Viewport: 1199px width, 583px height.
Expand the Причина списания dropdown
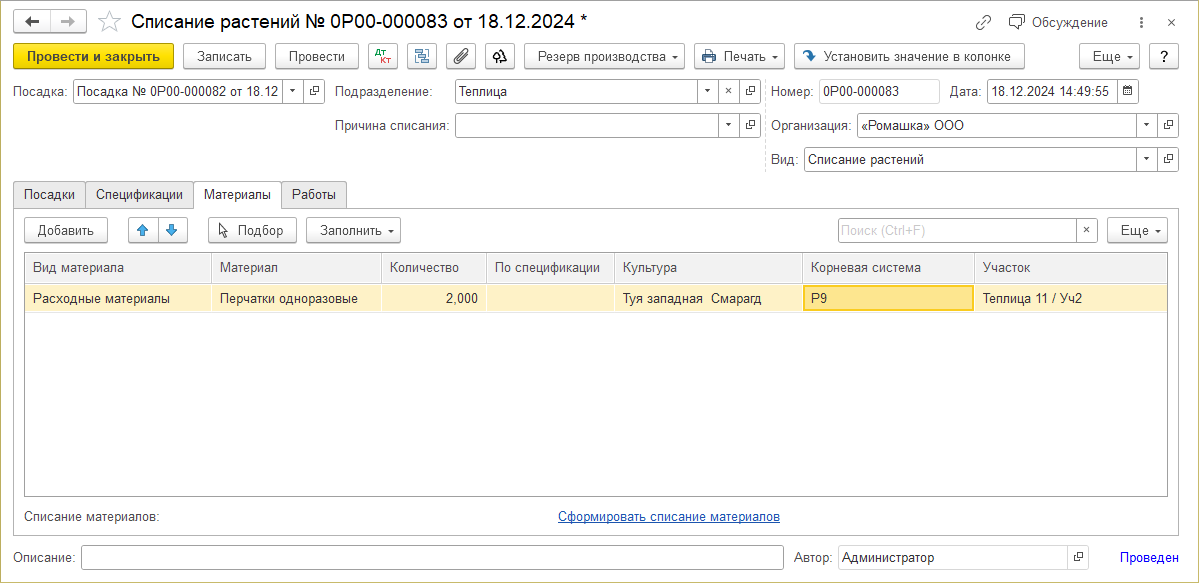tap(727, 125)
